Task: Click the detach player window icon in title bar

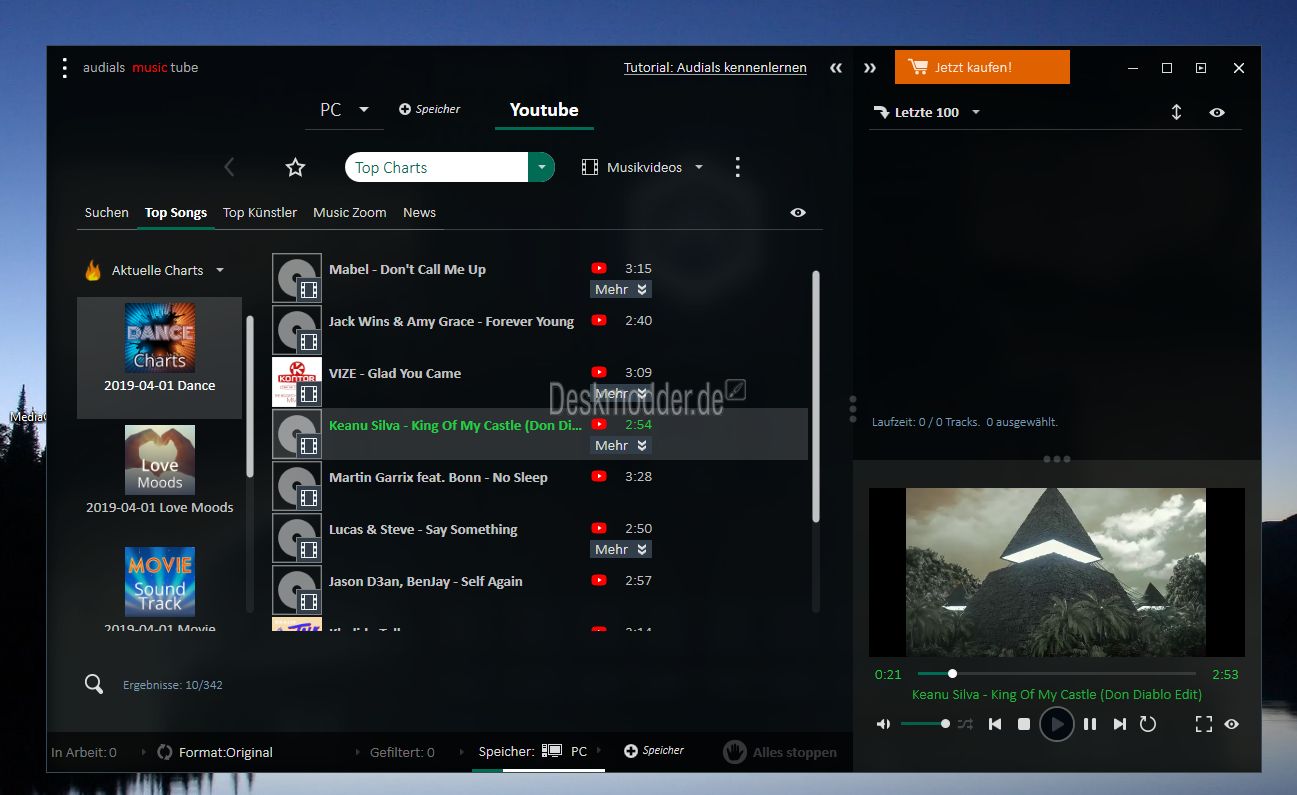Action: (x=1201, y=68)
